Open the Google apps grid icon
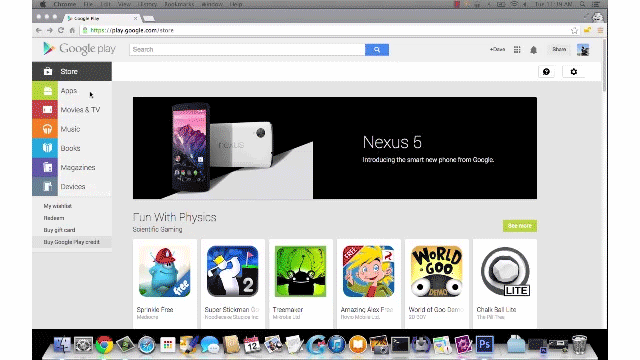 (x=517, y=49)
